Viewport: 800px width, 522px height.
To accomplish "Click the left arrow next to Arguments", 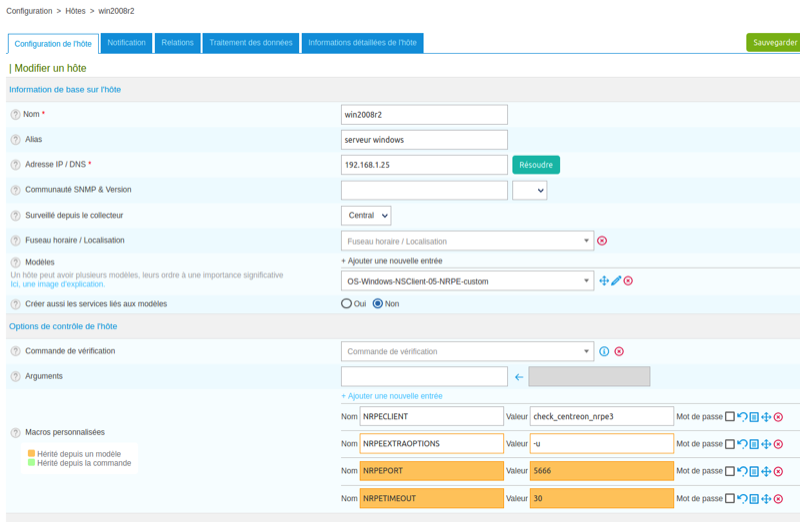I will coord(518,377).
